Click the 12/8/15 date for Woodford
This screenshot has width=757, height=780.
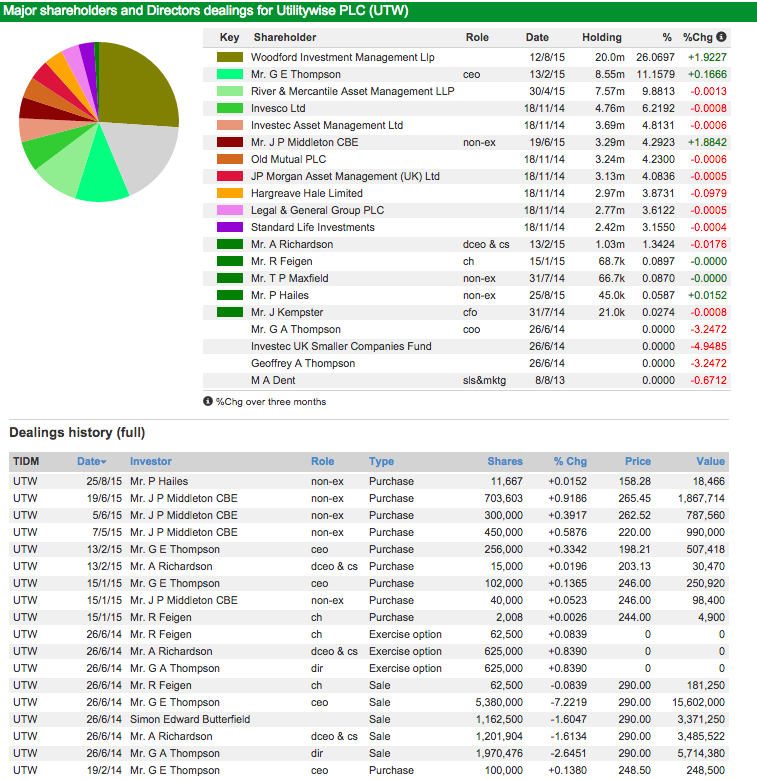tap(547, 57)
